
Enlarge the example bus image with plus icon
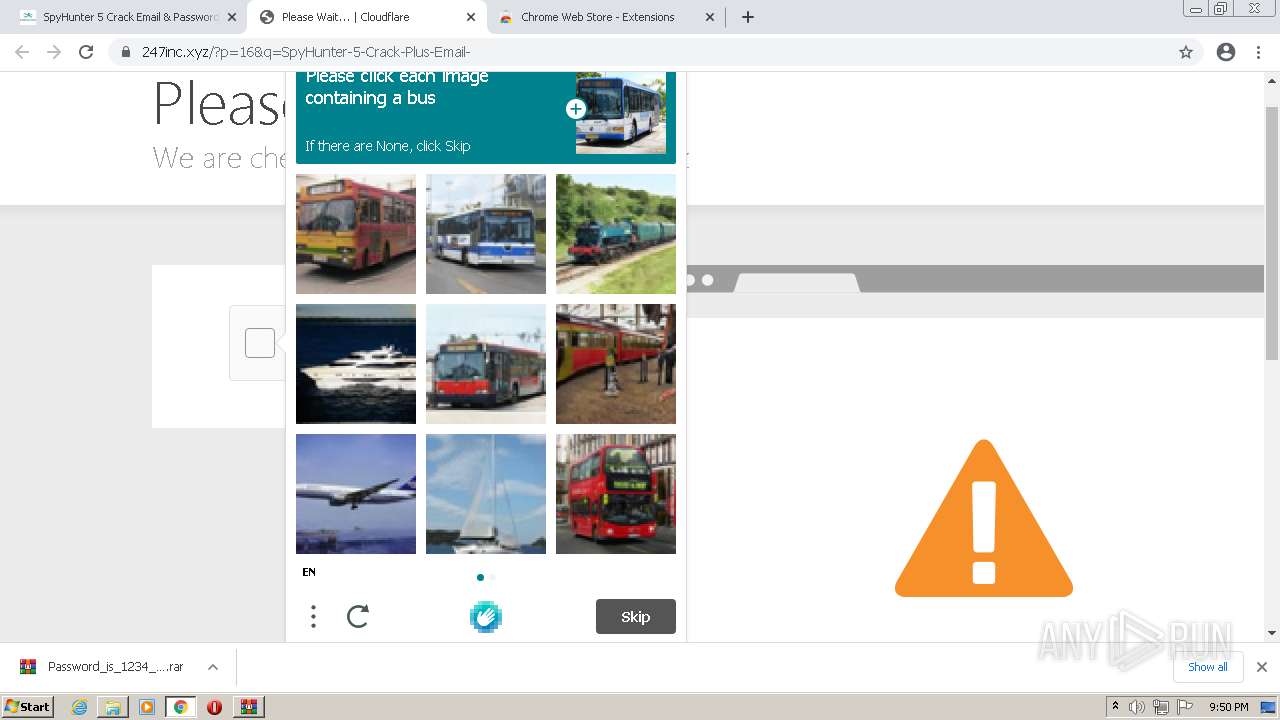pos(575,109)
